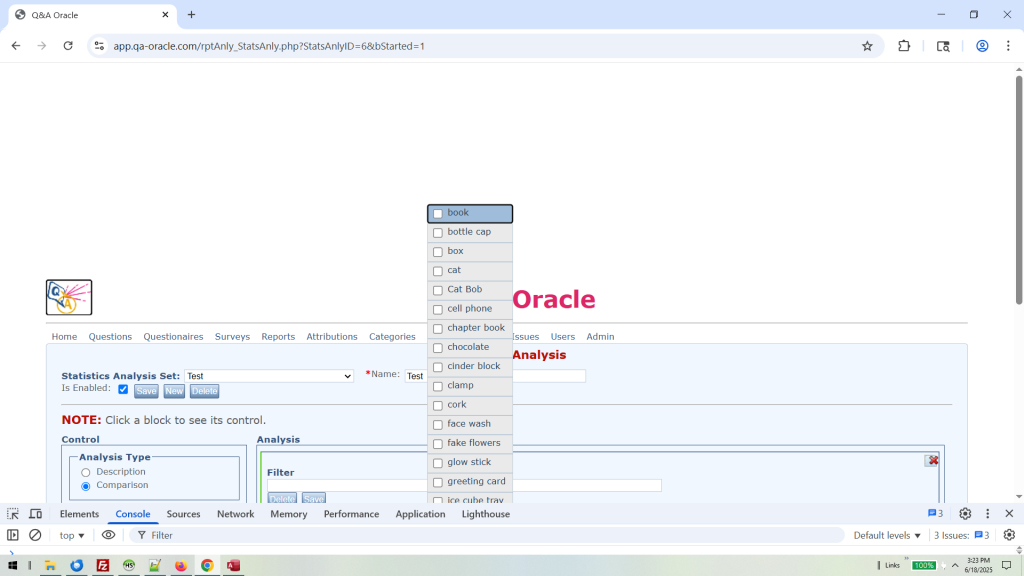
Task: Open Microsoft Access from the taskbar
Action: coord(233,566)
